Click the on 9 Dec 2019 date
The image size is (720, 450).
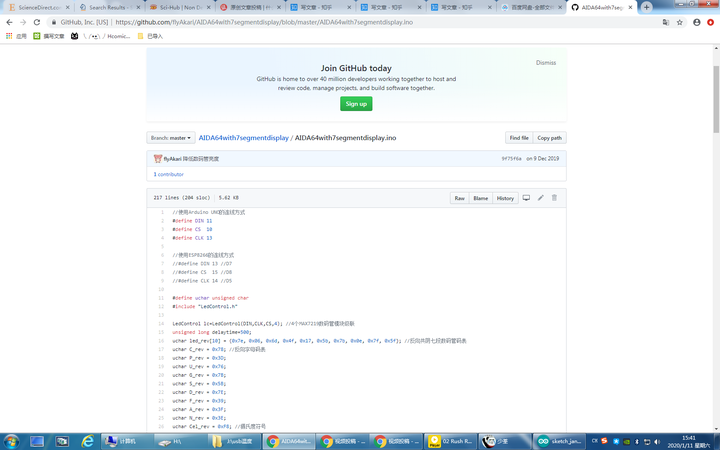543,158
